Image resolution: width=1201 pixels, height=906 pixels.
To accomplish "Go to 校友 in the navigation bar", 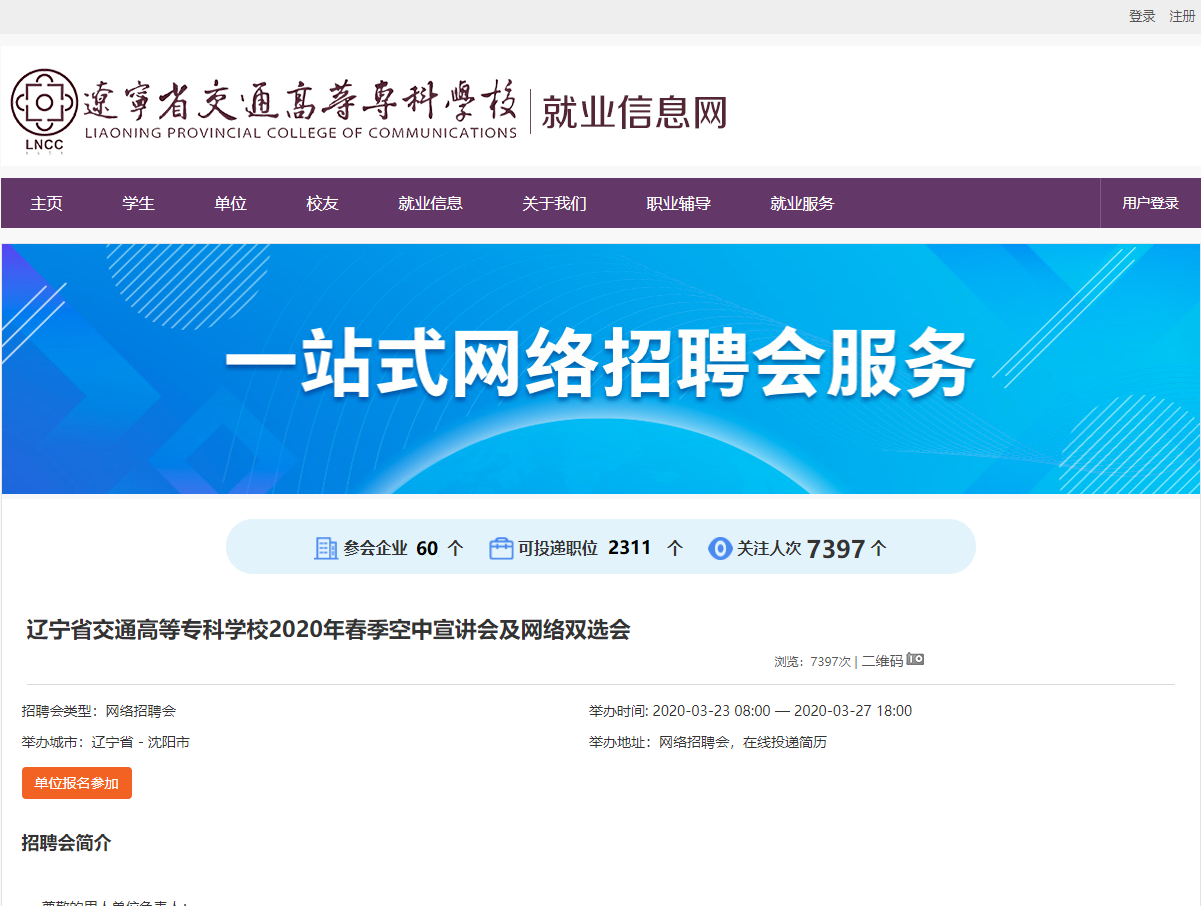I will [322, 203].
